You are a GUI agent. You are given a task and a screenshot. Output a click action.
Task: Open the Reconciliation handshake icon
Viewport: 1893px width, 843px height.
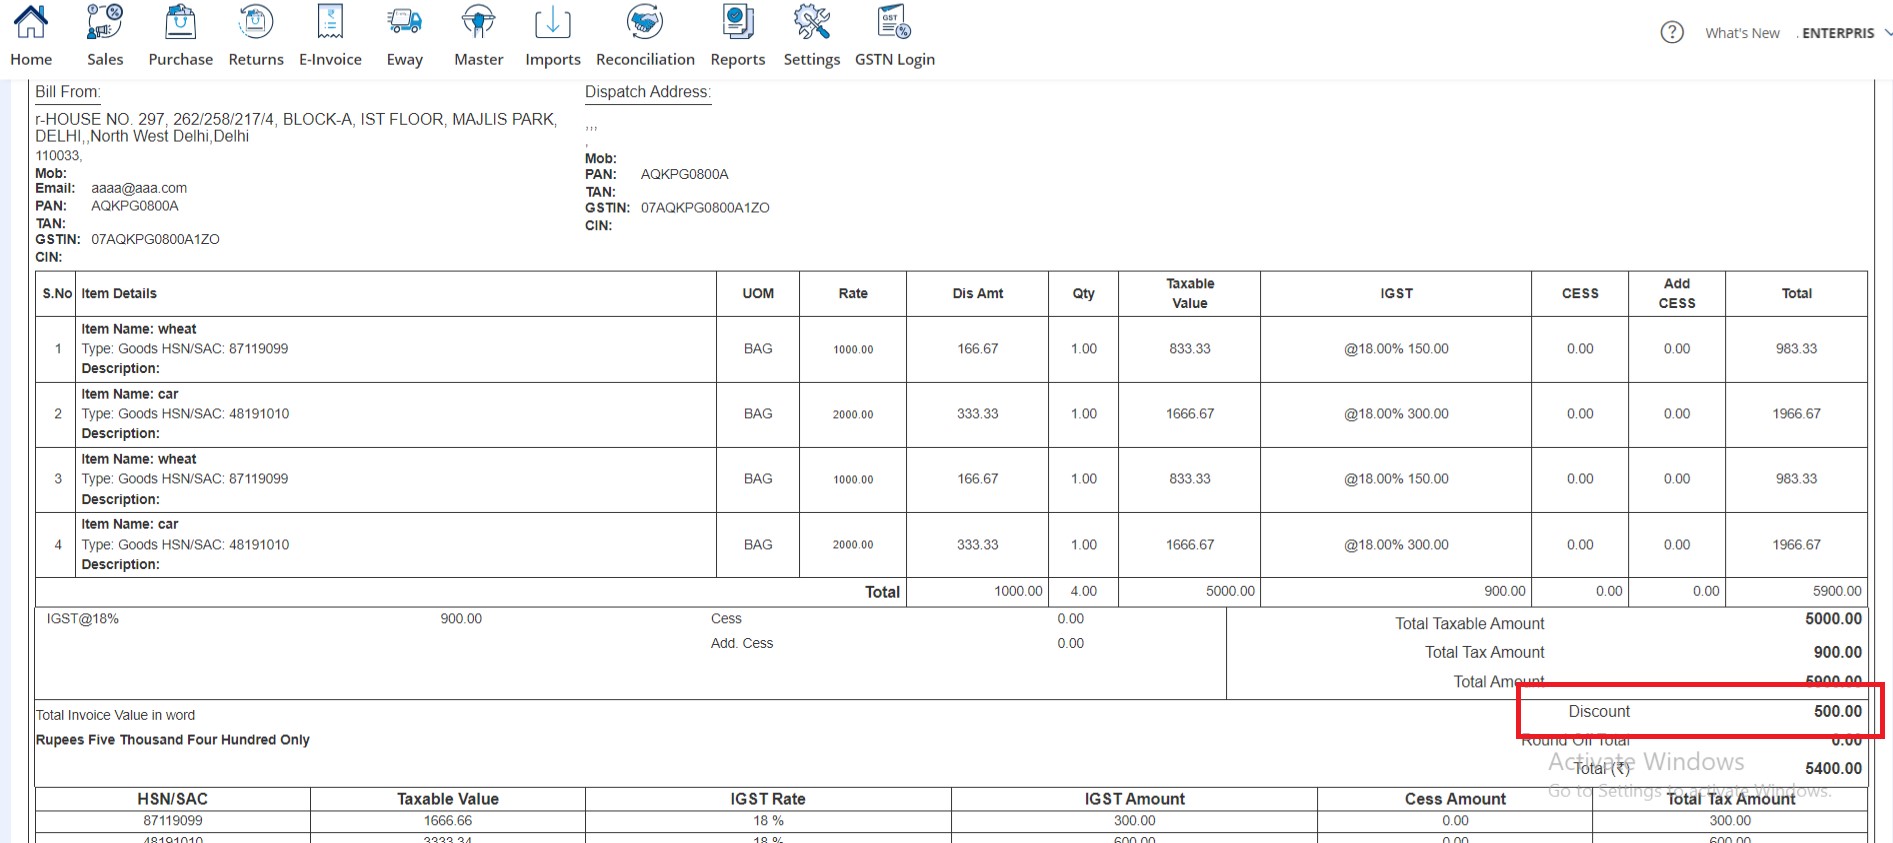pos(645,22)
